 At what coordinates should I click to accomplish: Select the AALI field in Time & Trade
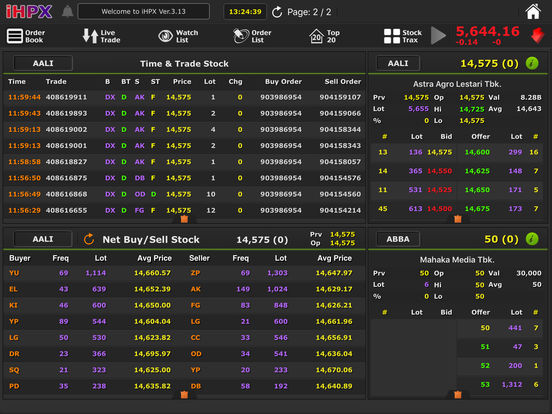(43, 63)
